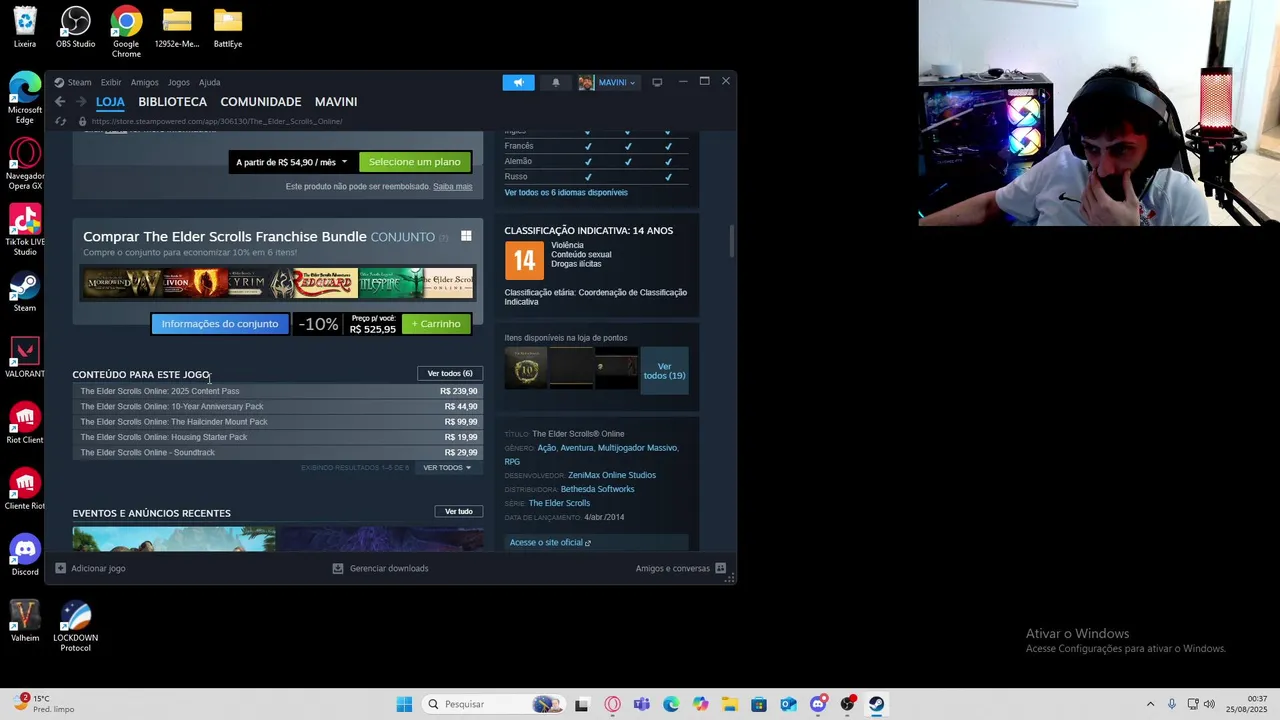Open VALORANT desktop shortcut
Viewport: 1280px width, 720px height.
click(25, 357)
